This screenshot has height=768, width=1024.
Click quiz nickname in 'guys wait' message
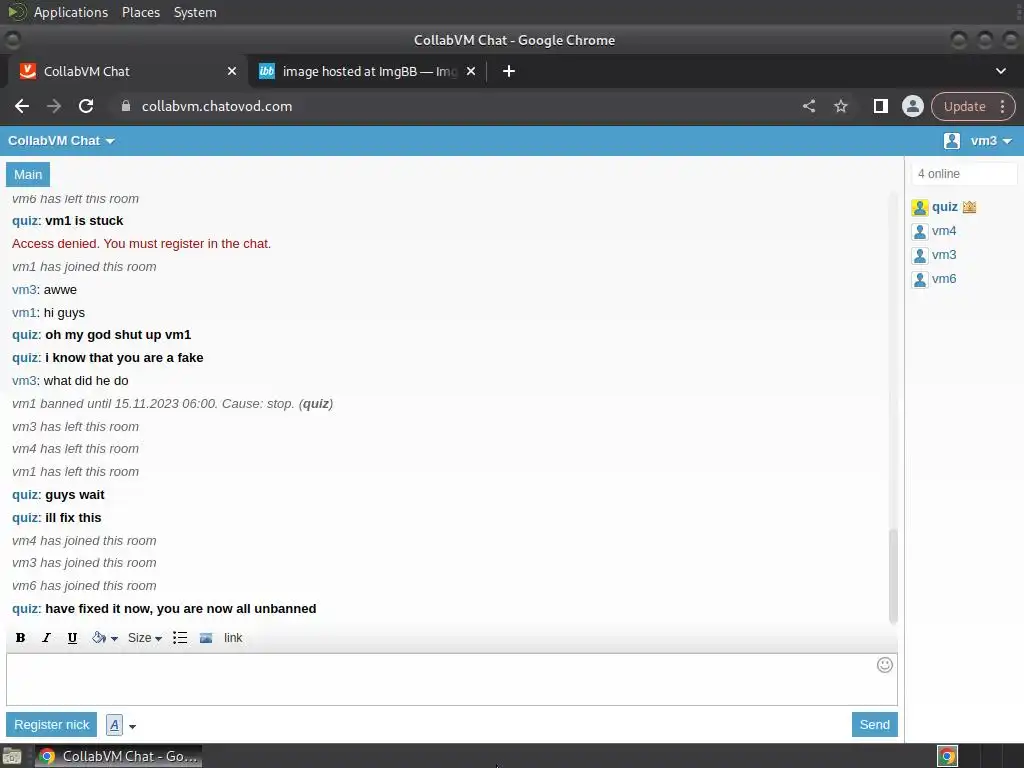point(26,495)
